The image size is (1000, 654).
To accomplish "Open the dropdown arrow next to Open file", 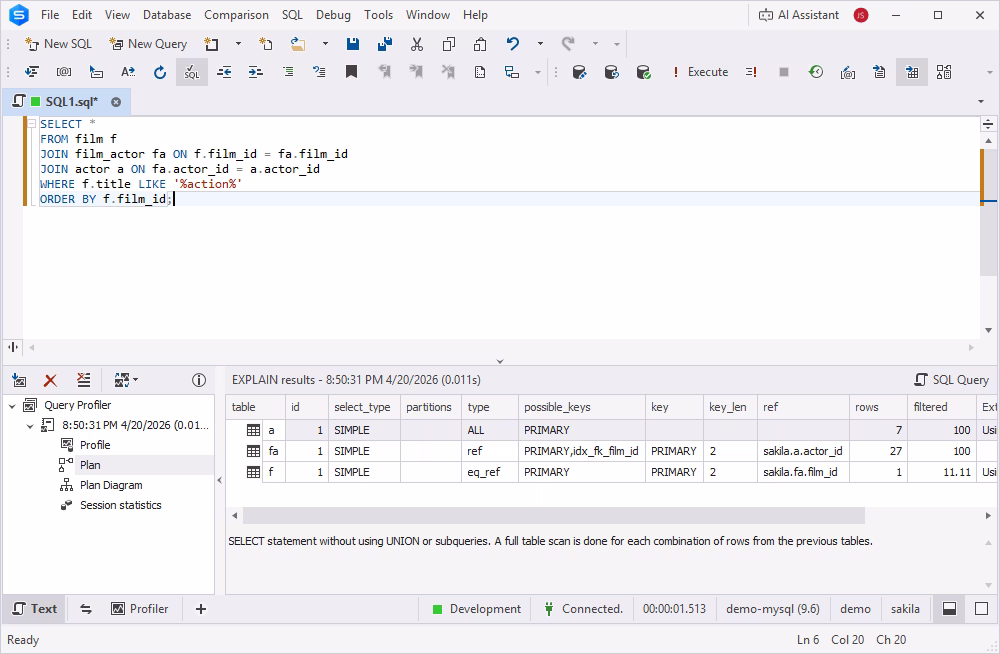I will click(x=325, y=44).
